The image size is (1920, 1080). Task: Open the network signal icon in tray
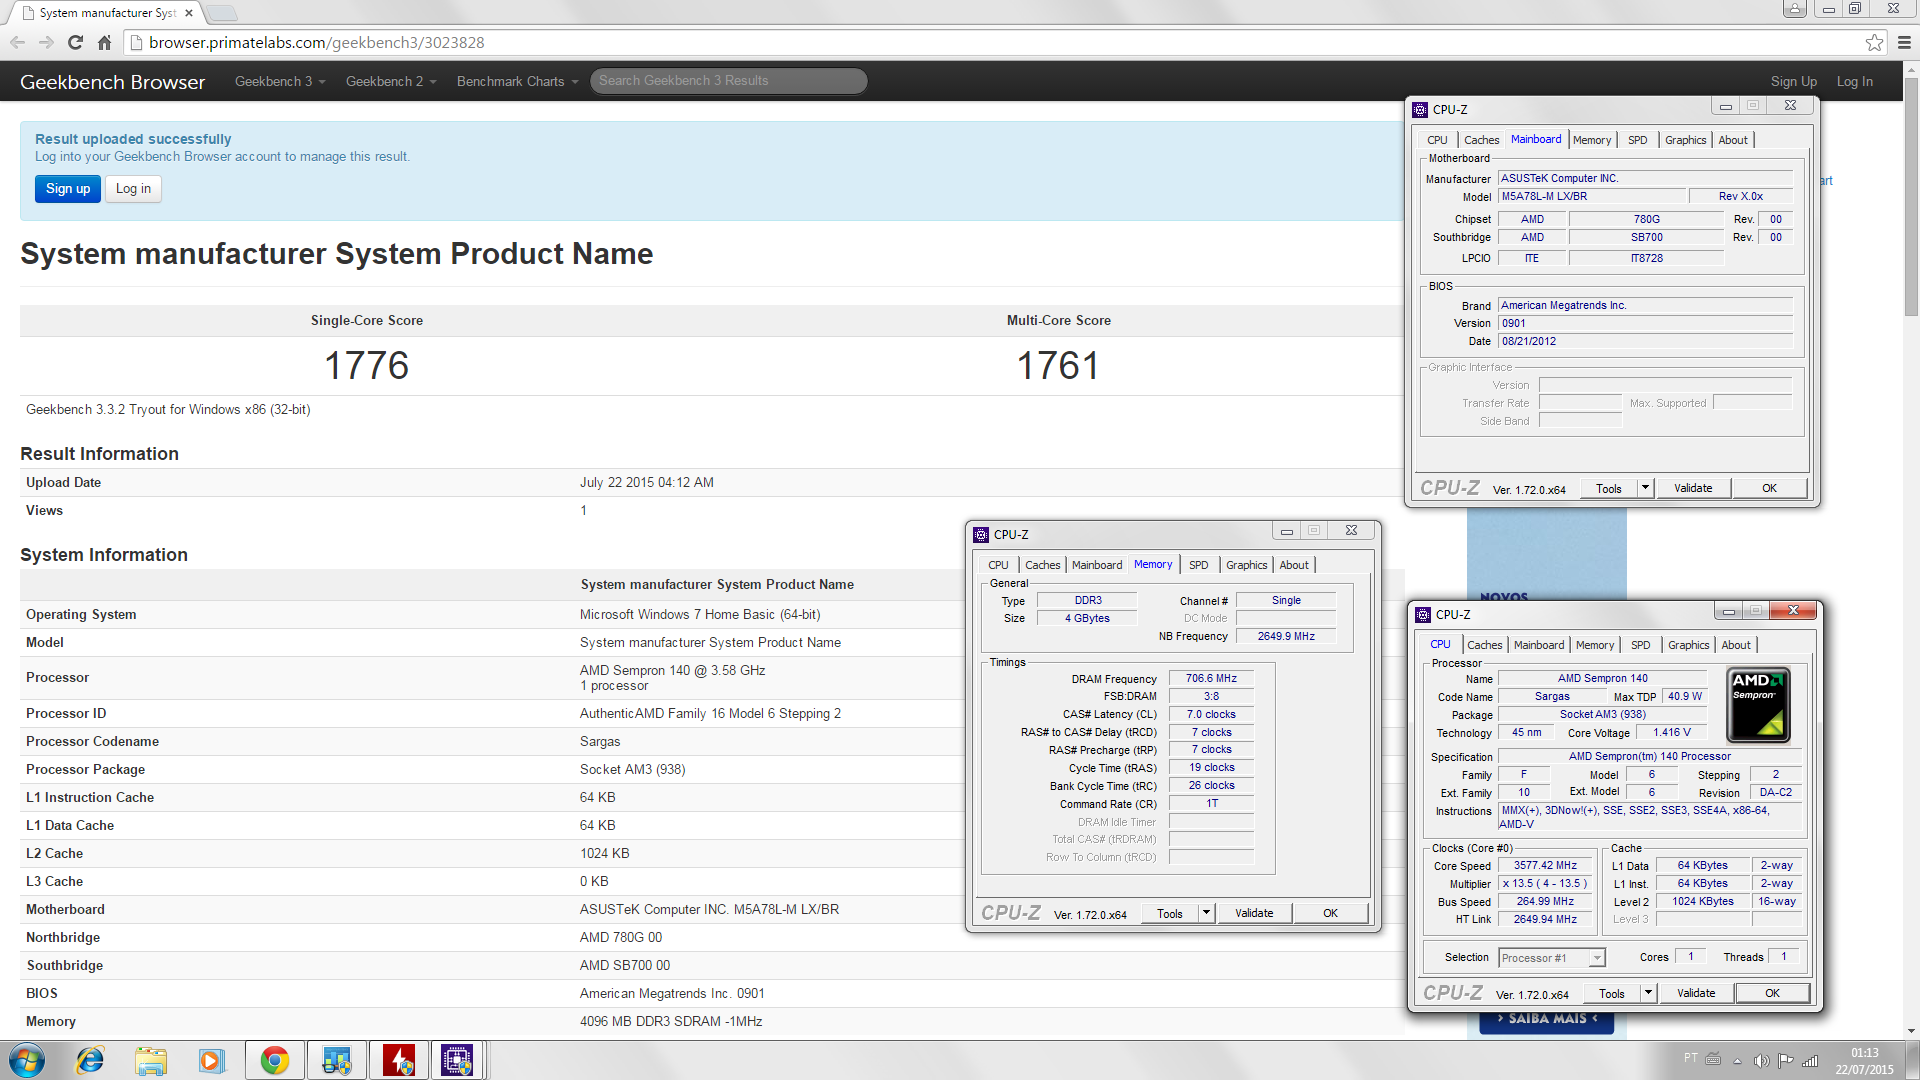pos(1810,1061)
